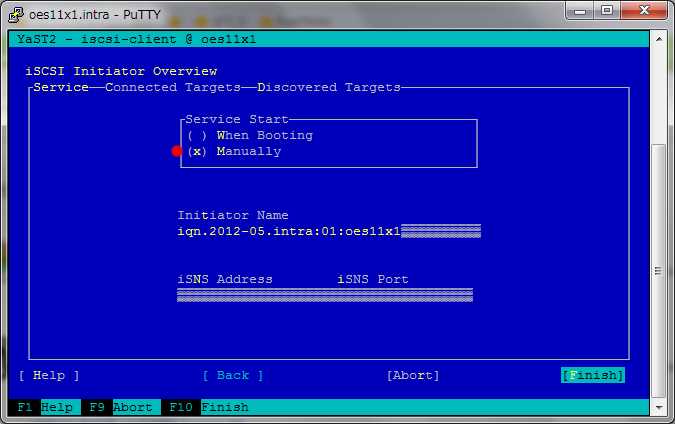Maximize the PuTTY window
The width and height of the screenshot is (675, 424).
607,11
